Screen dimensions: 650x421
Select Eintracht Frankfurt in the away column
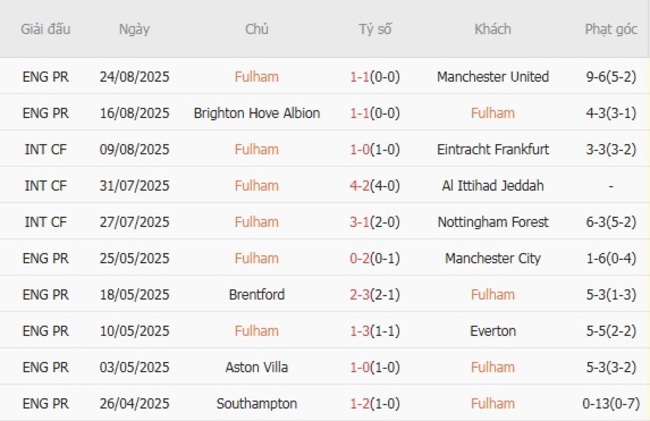coord(493,149)
